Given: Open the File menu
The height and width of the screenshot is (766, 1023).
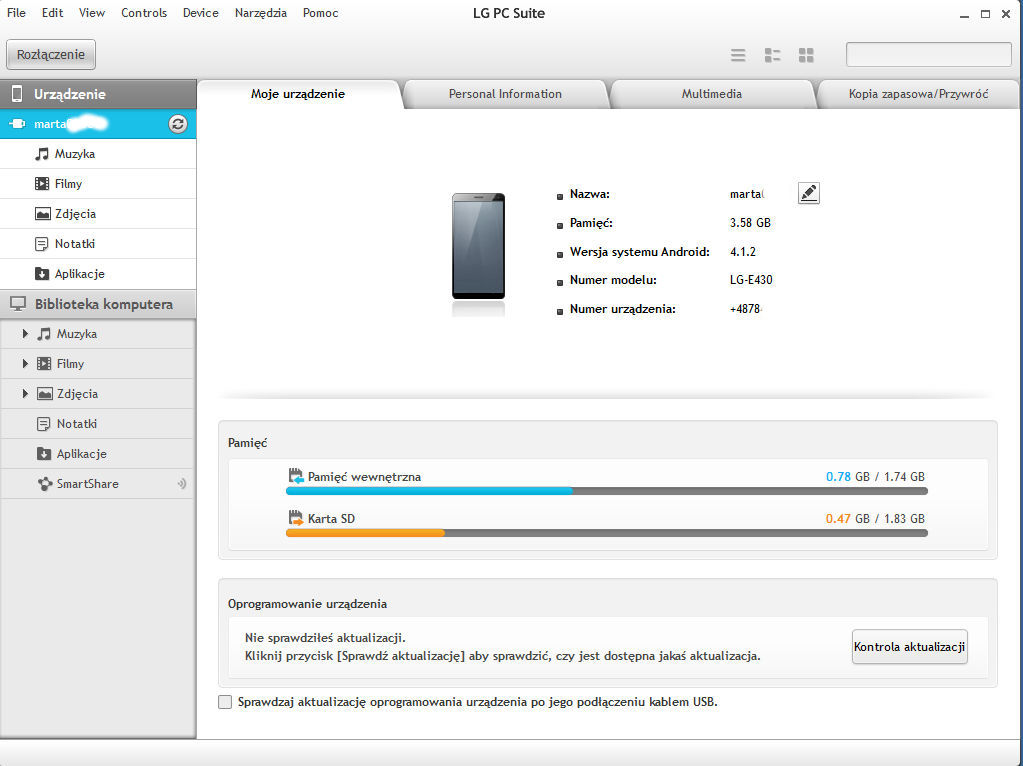Looking at the screenshot, I should pyautogui.click(x=16, y=13).
